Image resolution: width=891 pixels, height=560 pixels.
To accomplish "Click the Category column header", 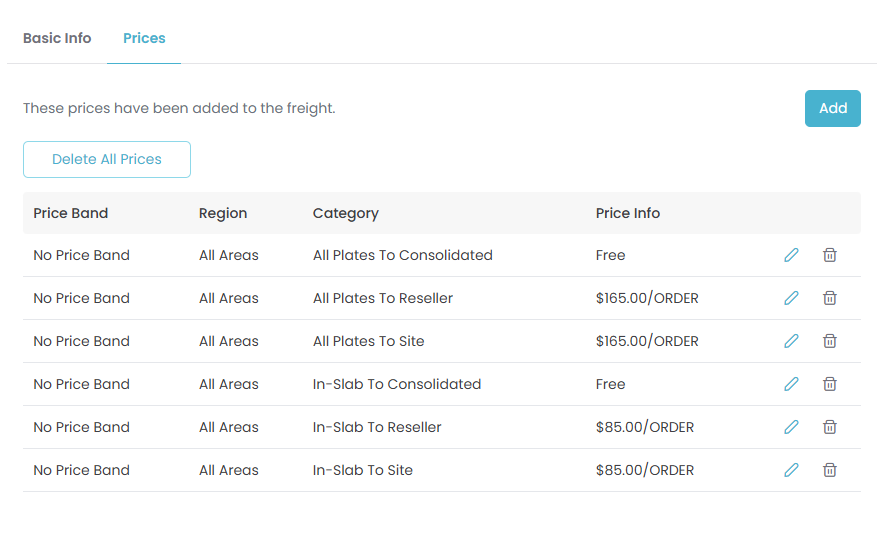I will pos(345,213).
